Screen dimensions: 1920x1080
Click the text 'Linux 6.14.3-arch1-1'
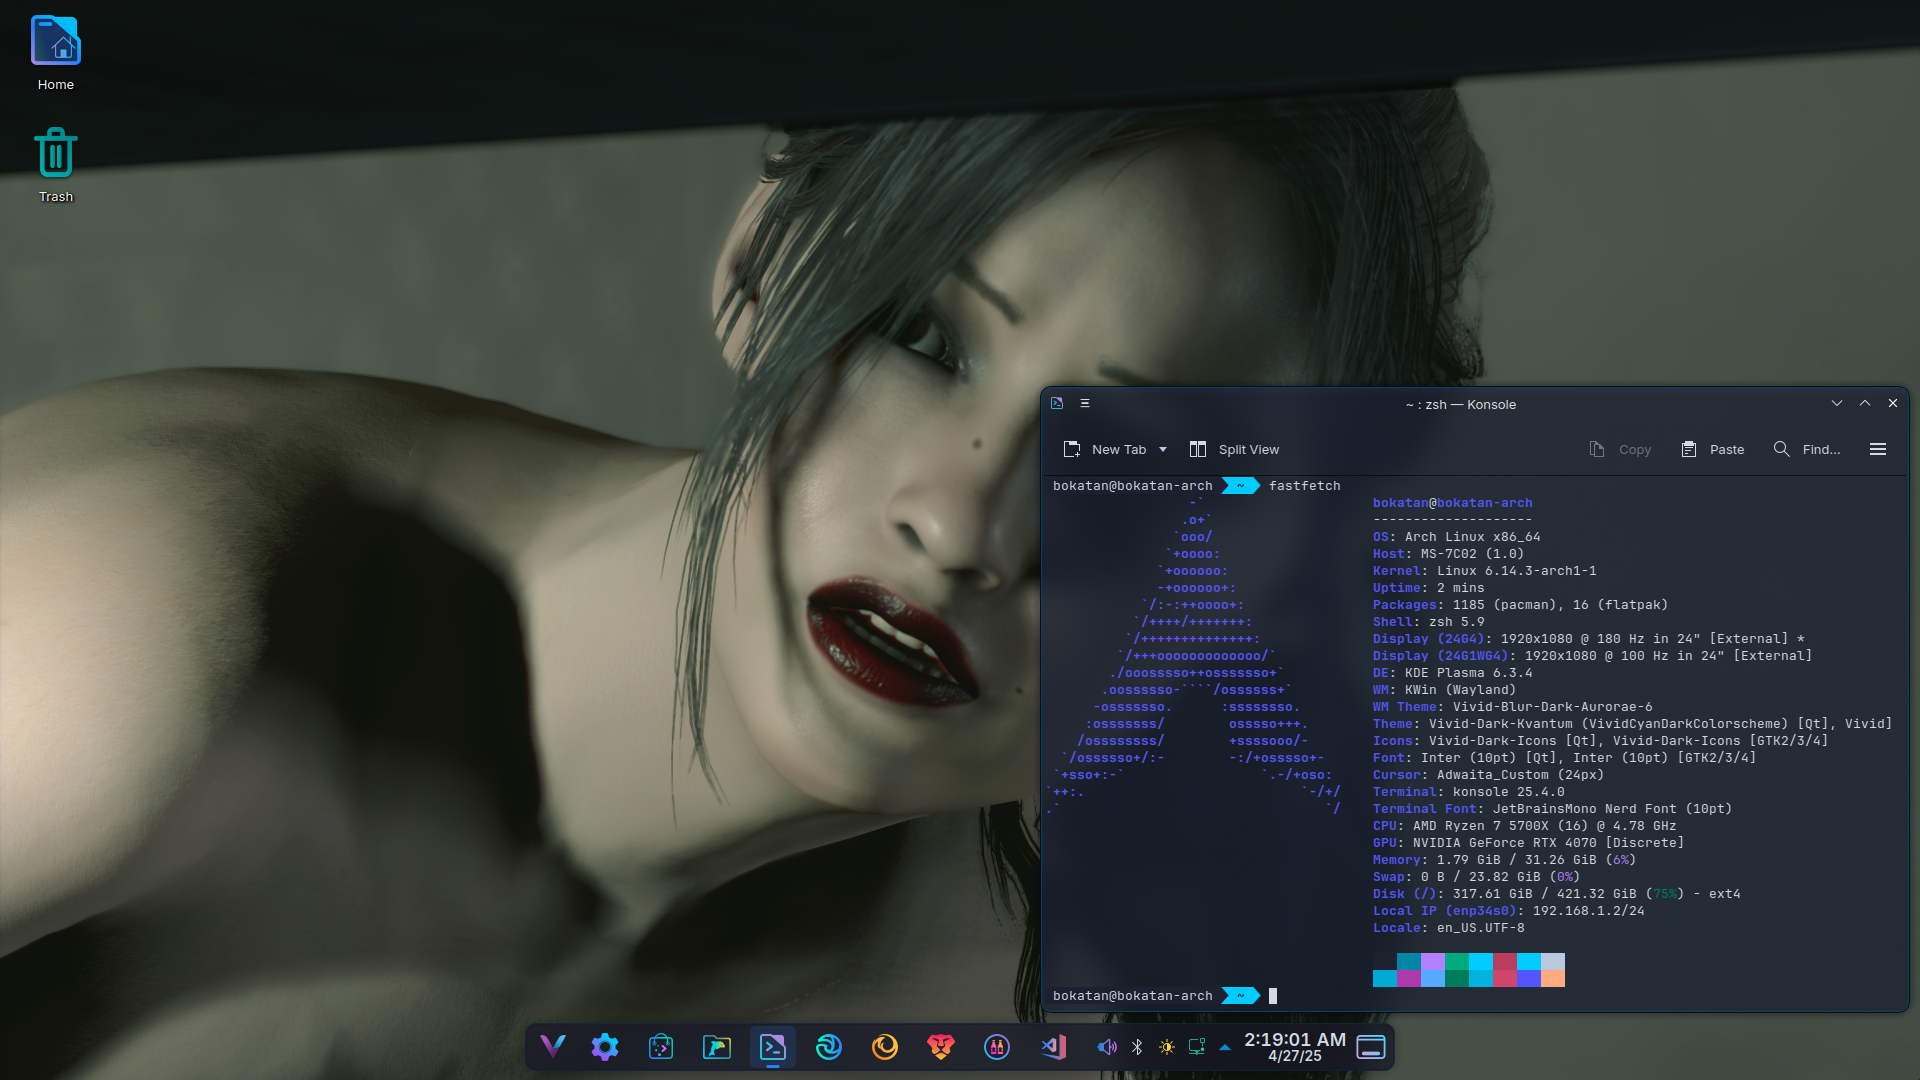point(1516,571)
